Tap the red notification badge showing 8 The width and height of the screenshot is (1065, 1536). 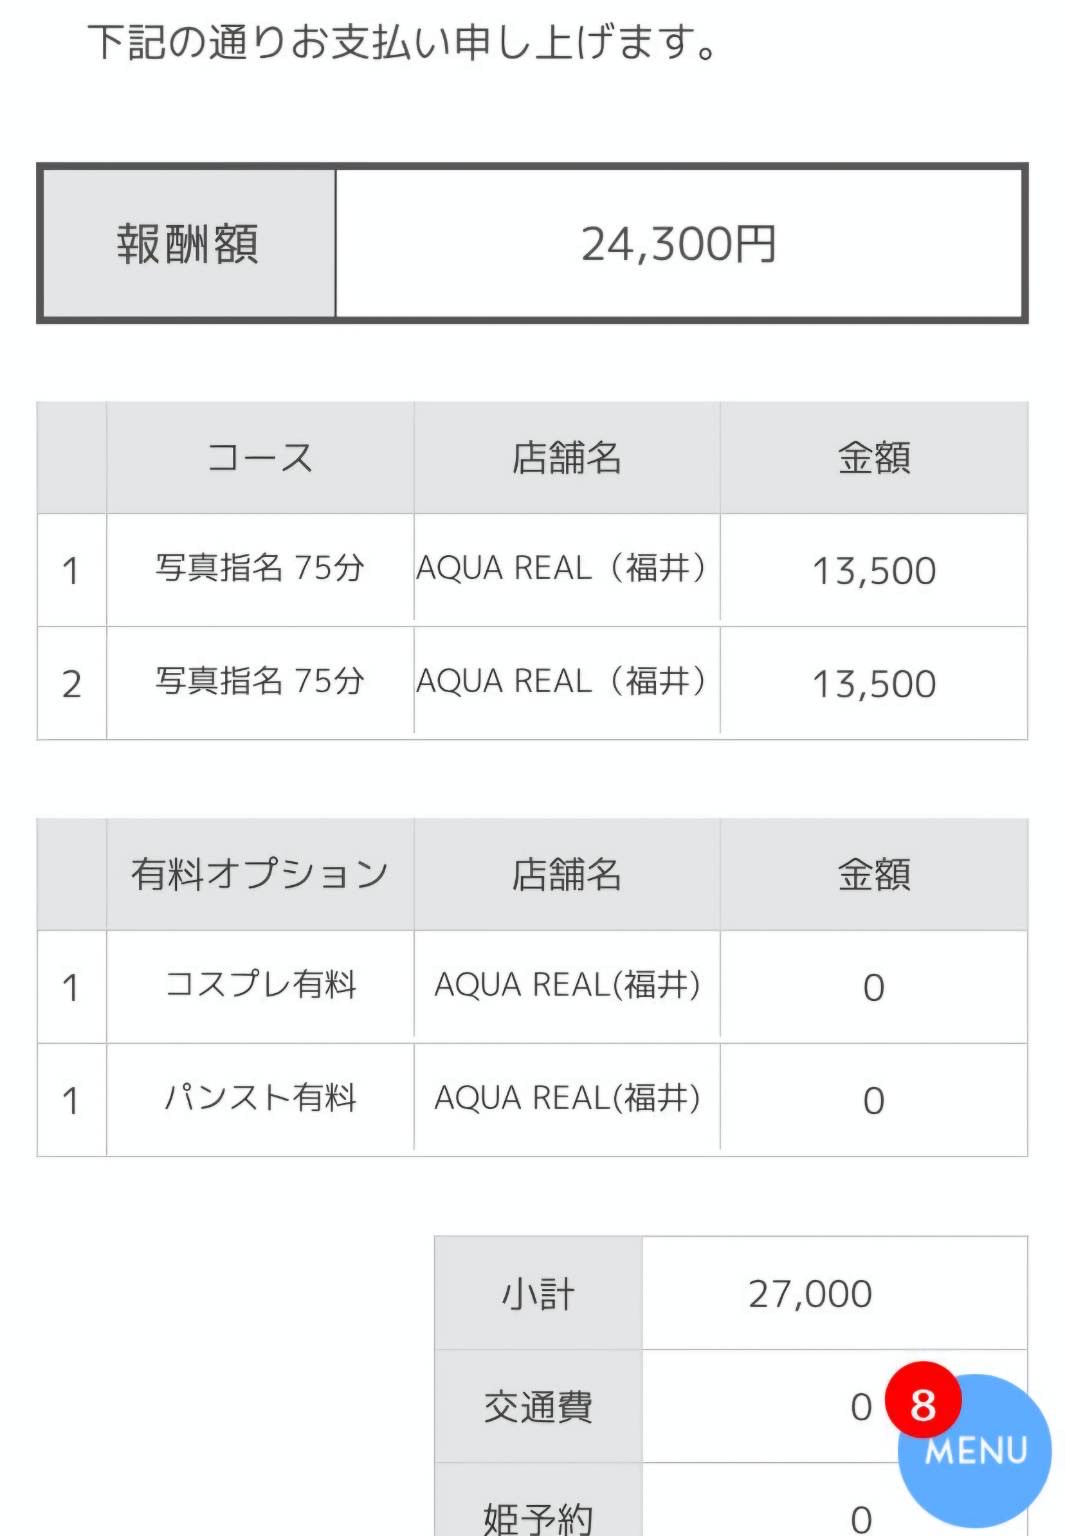click(923, 1403)
